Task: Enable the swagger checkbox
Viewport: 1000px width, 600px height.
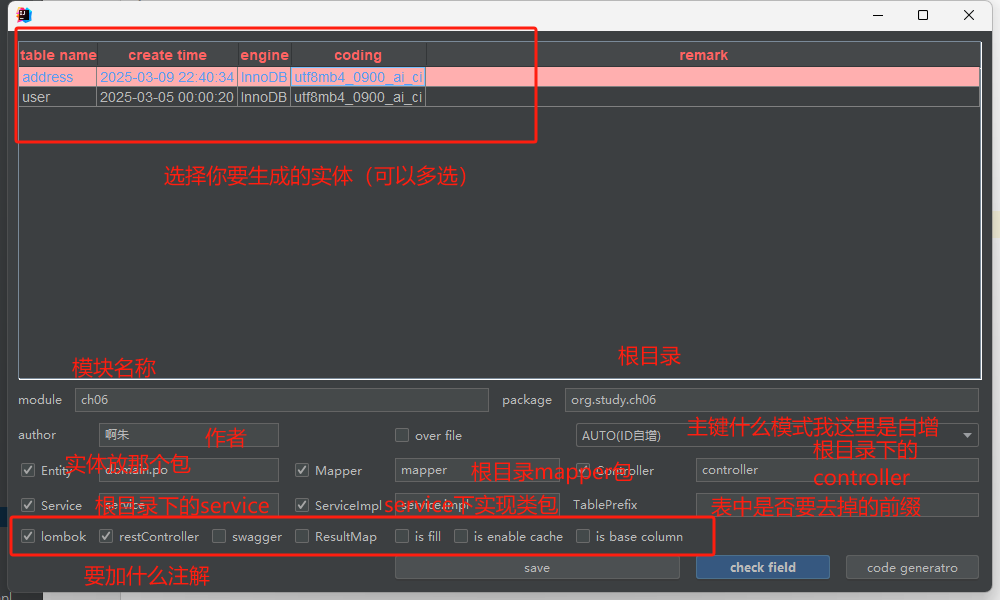Action: coord(218,536)
